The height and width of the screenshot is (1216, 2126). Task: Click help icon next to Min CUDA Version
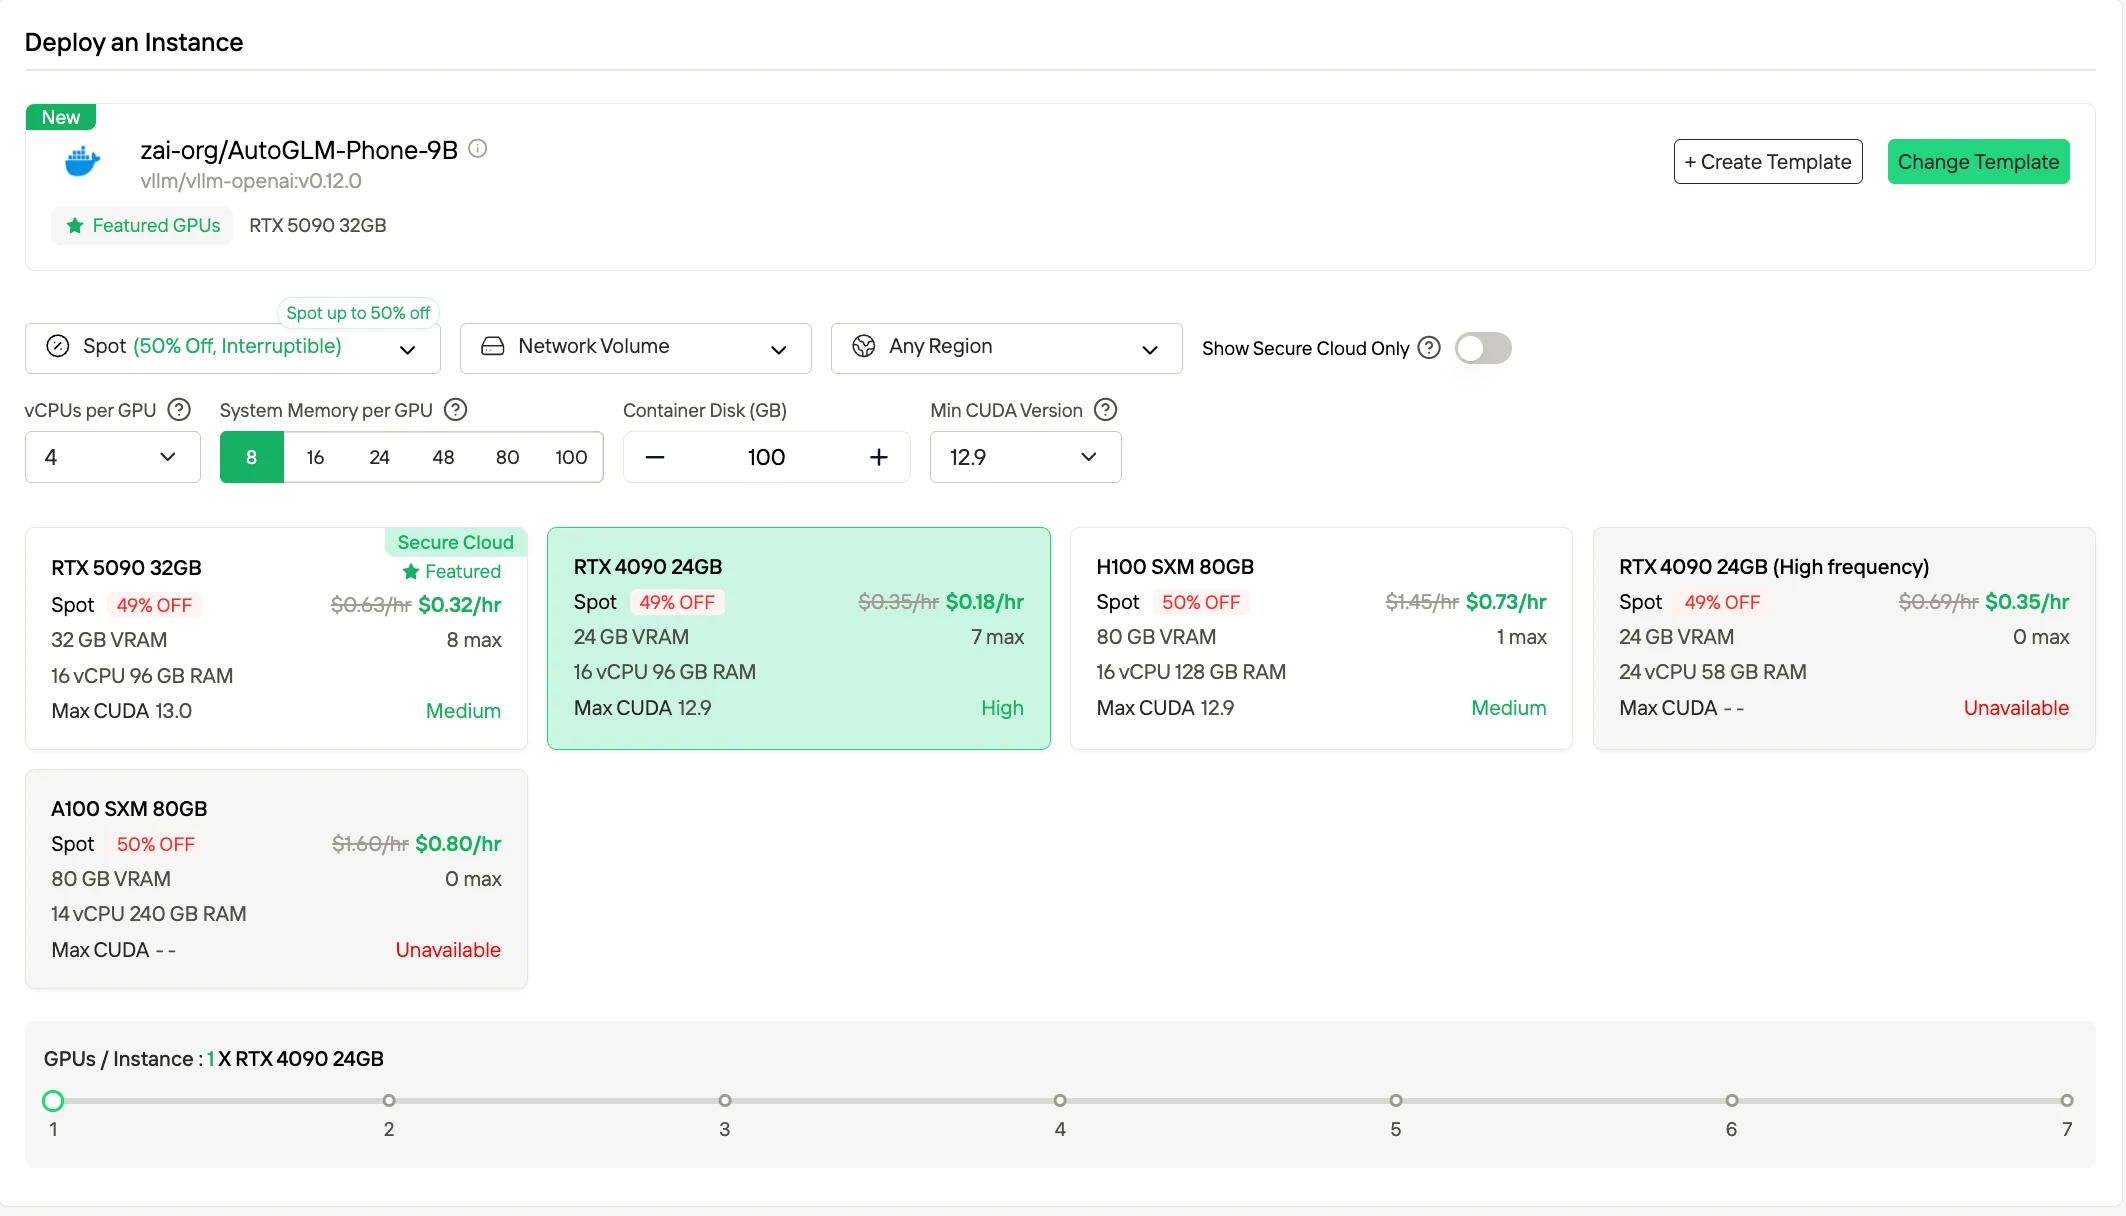click(x=1106, y=410)
